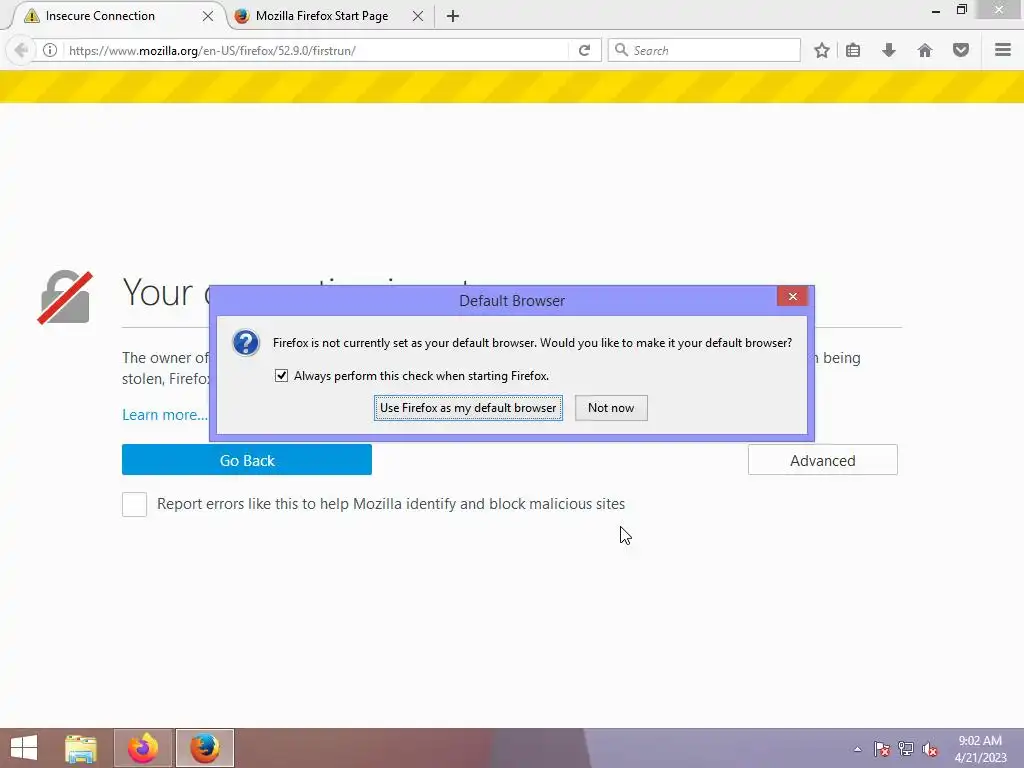This screenshot has width=1024, height=768.
Task: Open Advanced certificate error options
Action: click(x=822, y=460)
